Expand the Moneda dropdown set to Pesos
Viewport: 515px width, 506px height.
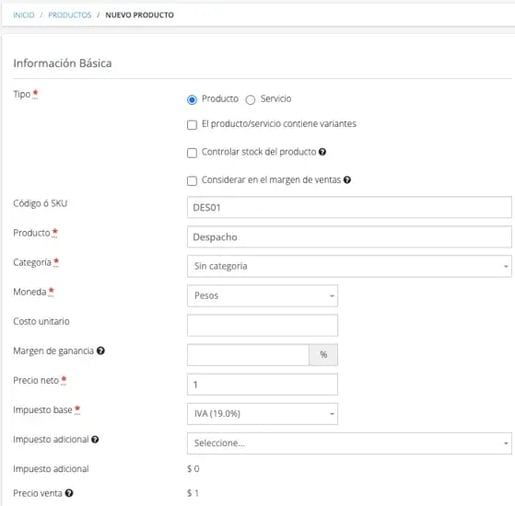(x=262, y=296)
